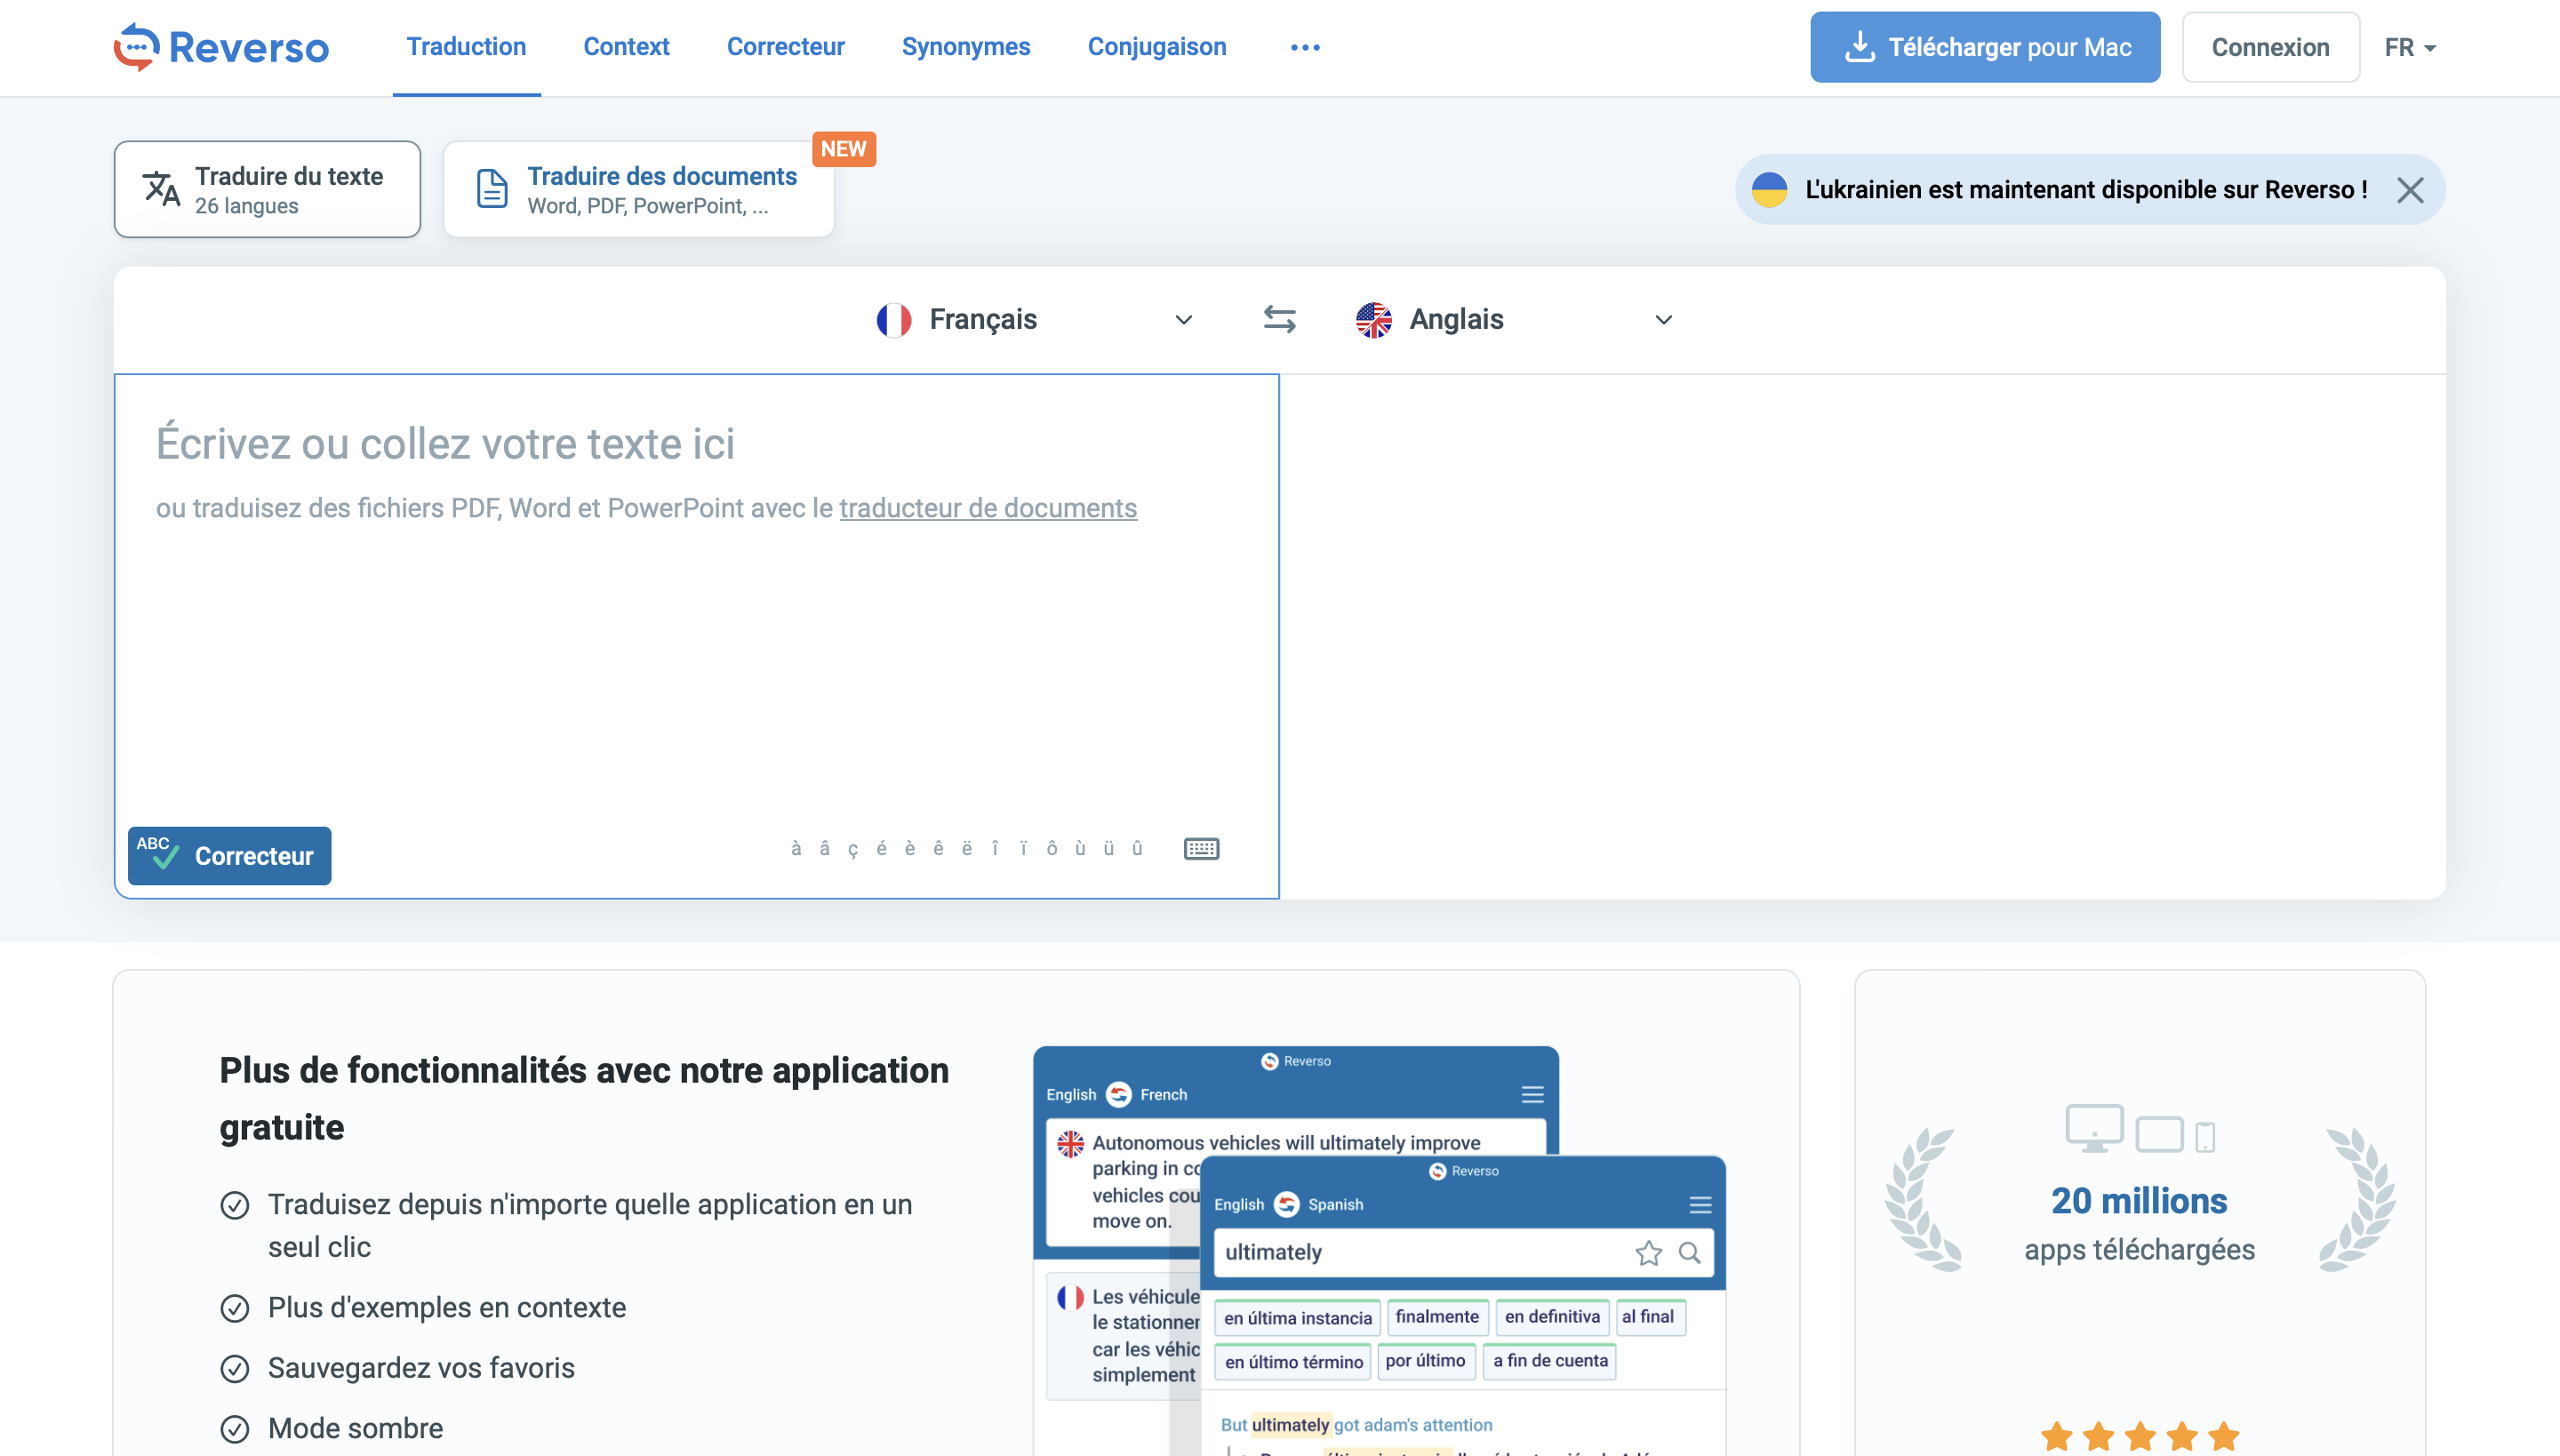This screenshot has height=1456, width=2560.
Task: Click the app preview screenshot image
Action: (x=1380, y=1250)
